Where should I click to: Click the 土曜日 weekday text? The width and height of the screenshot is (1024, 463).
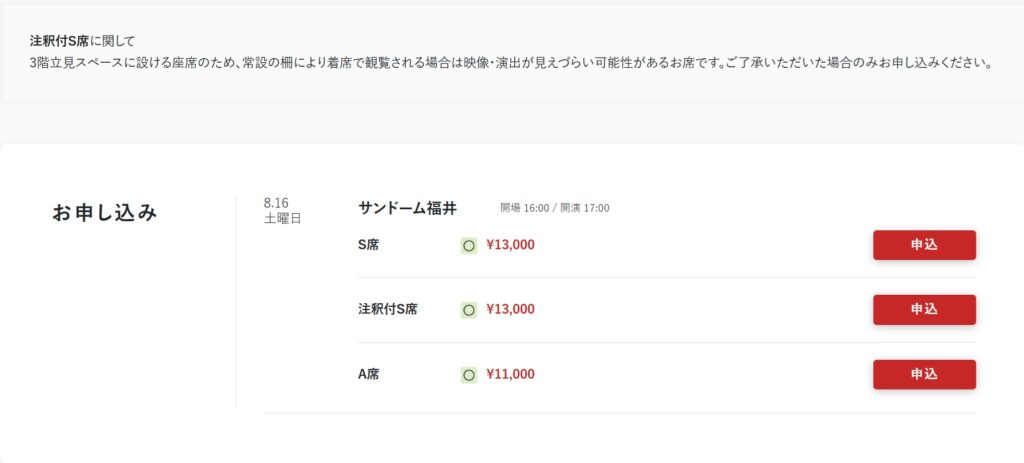pos(283,219)
